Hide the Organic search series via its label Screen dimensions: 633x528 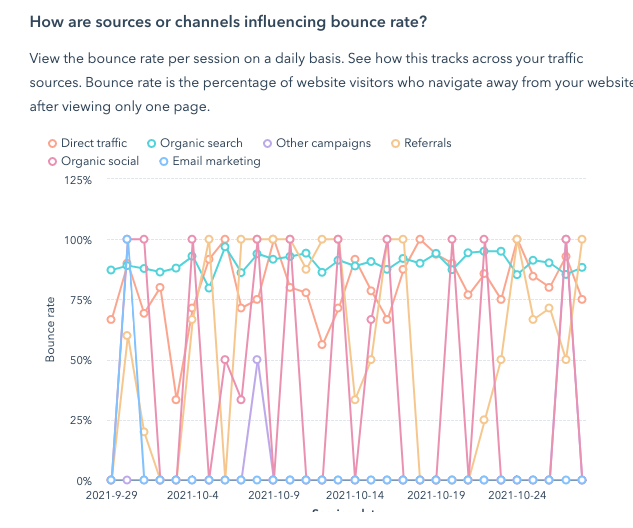point(200,143)
